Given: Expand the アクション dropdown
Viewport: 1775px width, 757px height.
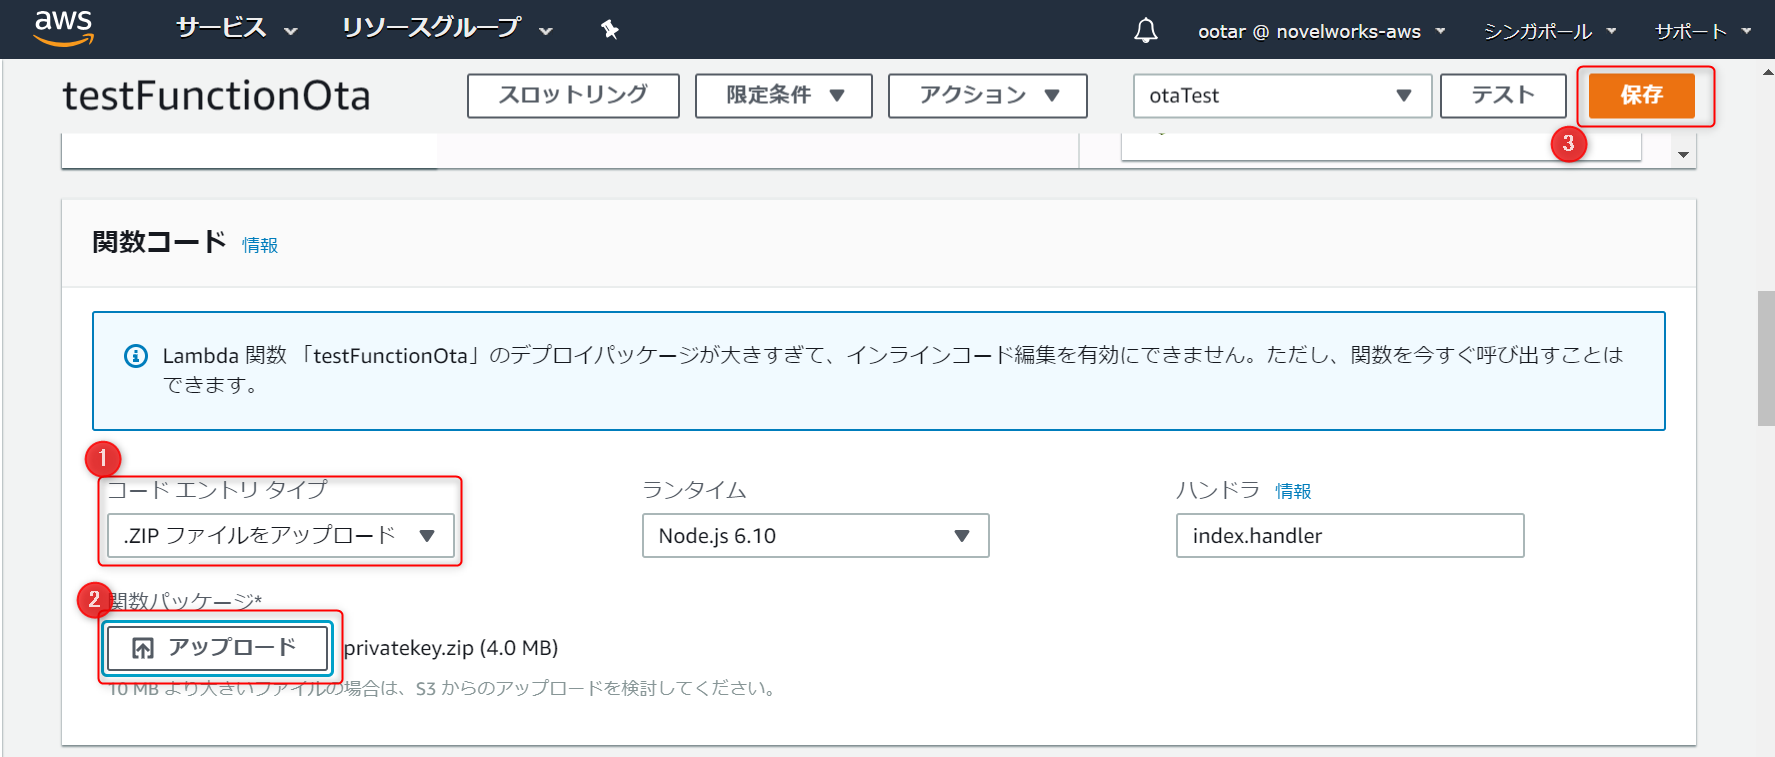Looking at the screenshot, I should pos(988,96).
